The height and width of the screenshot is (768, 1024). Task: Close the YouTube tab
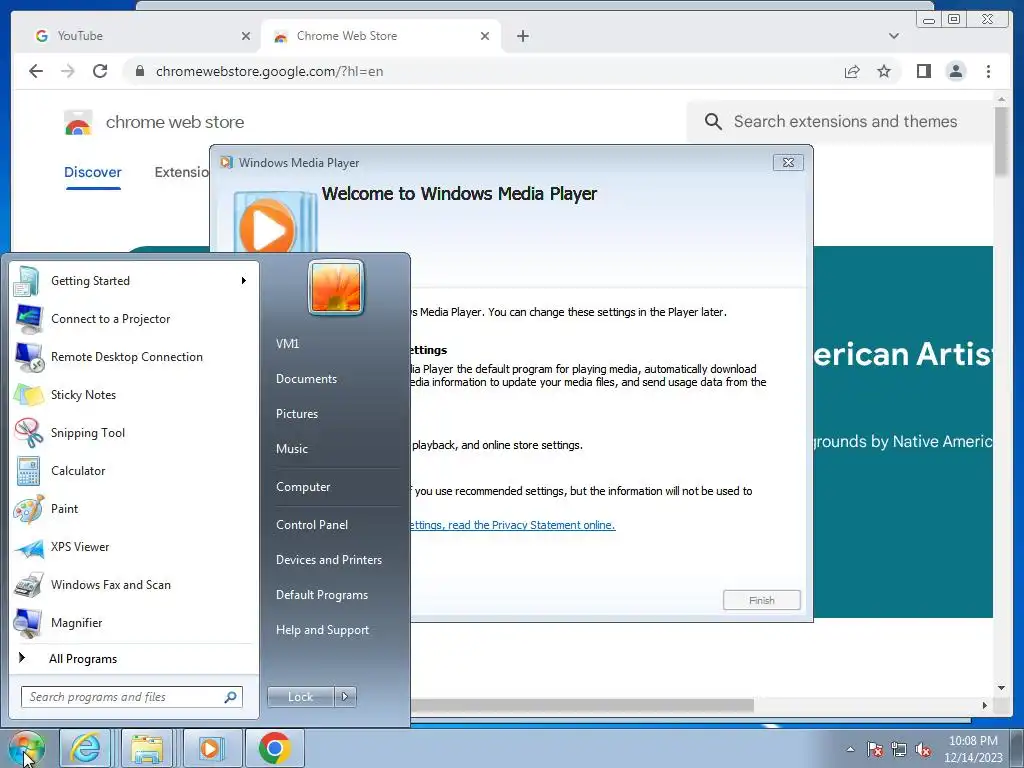[x=246, y=36]
